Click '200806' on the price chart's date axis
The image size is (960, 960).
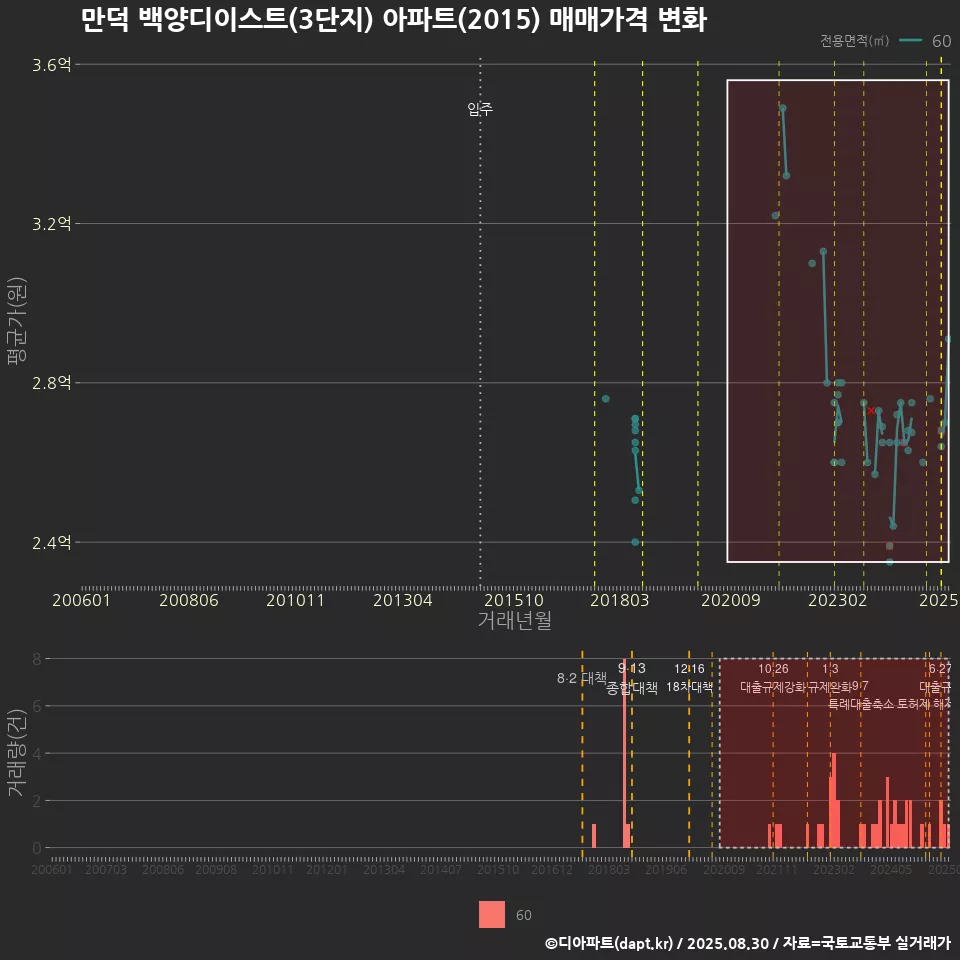(189, 600)
